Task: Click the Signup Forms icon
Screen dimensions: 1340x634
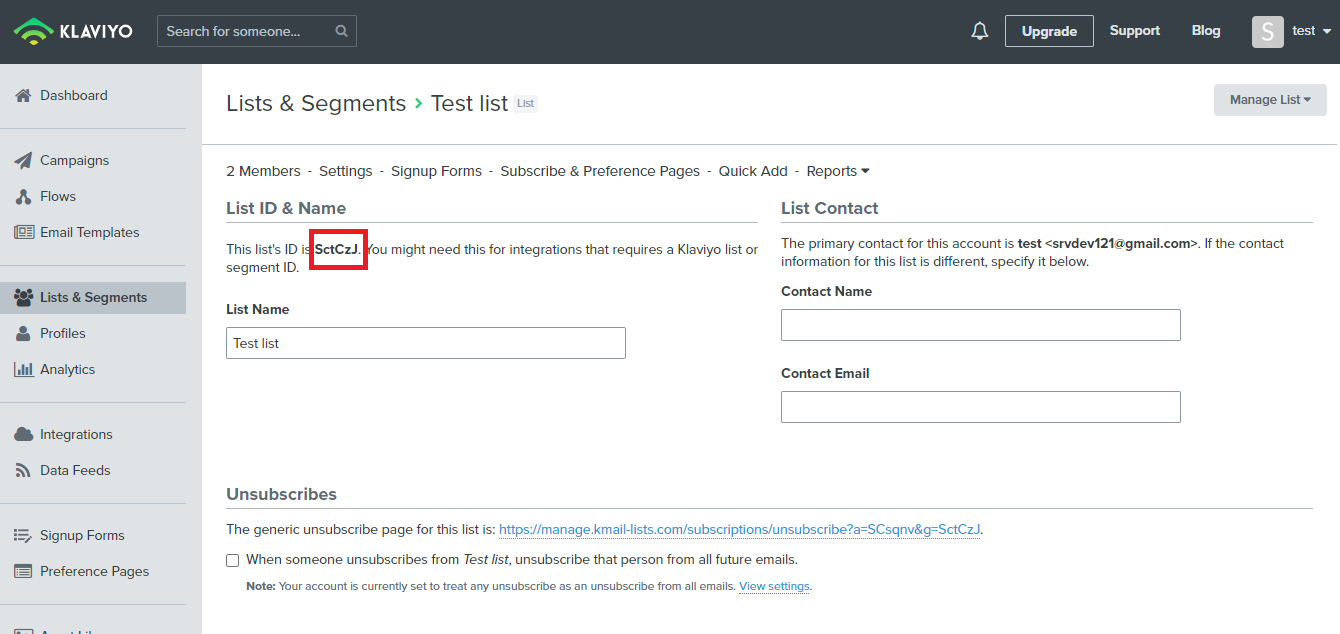Action: coord(24,536)
